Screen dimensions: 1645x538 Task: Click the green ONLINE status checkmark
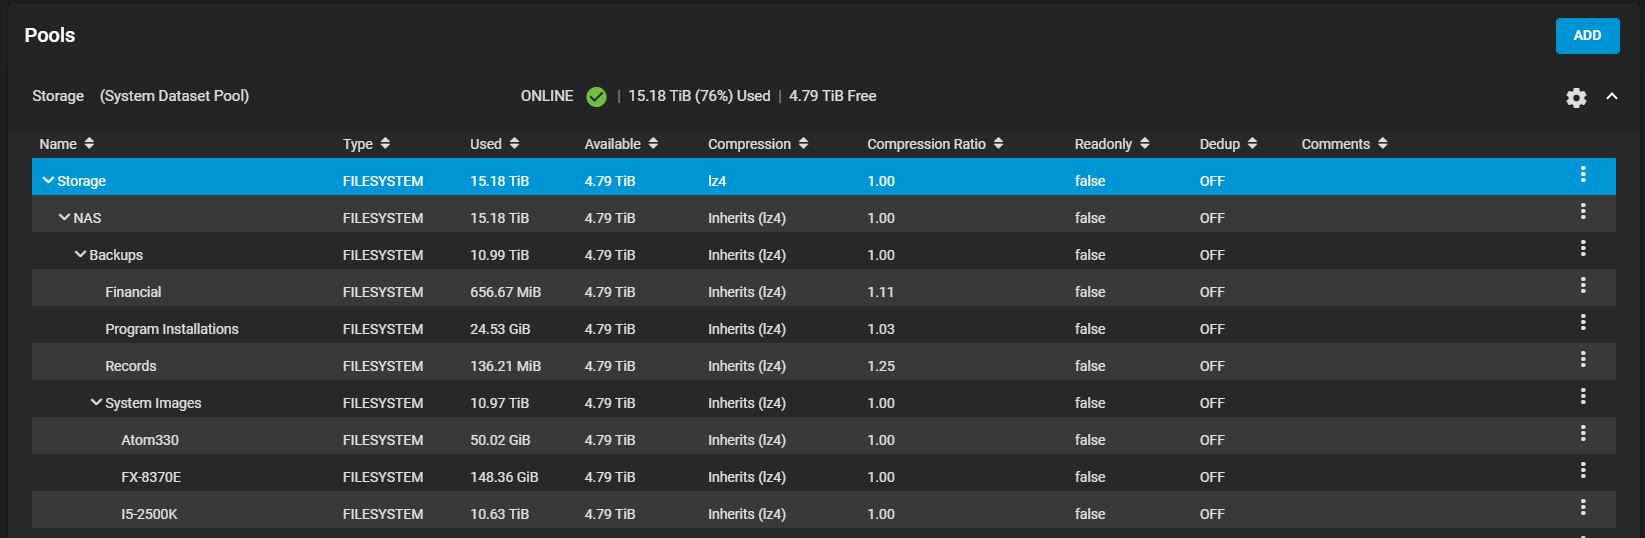click(x=596, y=97)
